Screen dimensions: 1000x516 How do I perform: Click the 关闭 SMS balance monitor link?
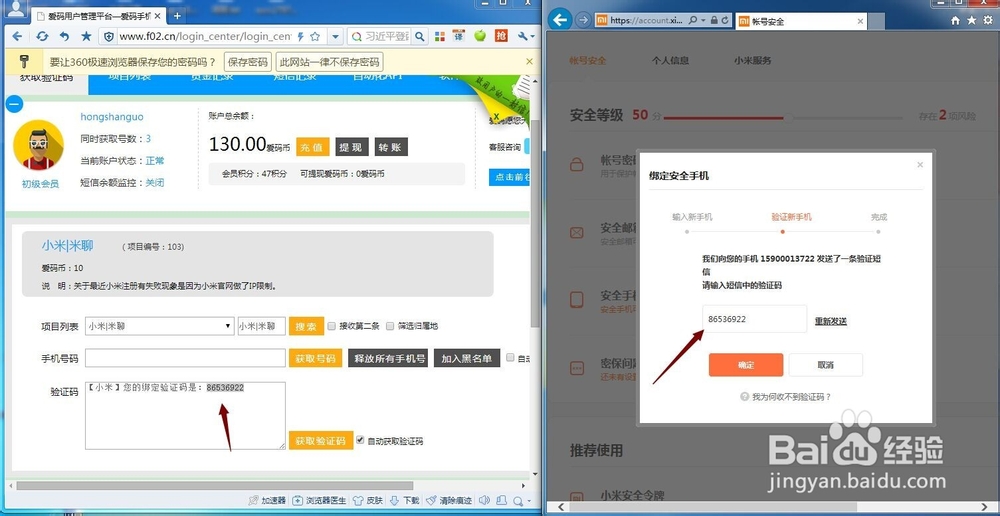coord(154,182)
